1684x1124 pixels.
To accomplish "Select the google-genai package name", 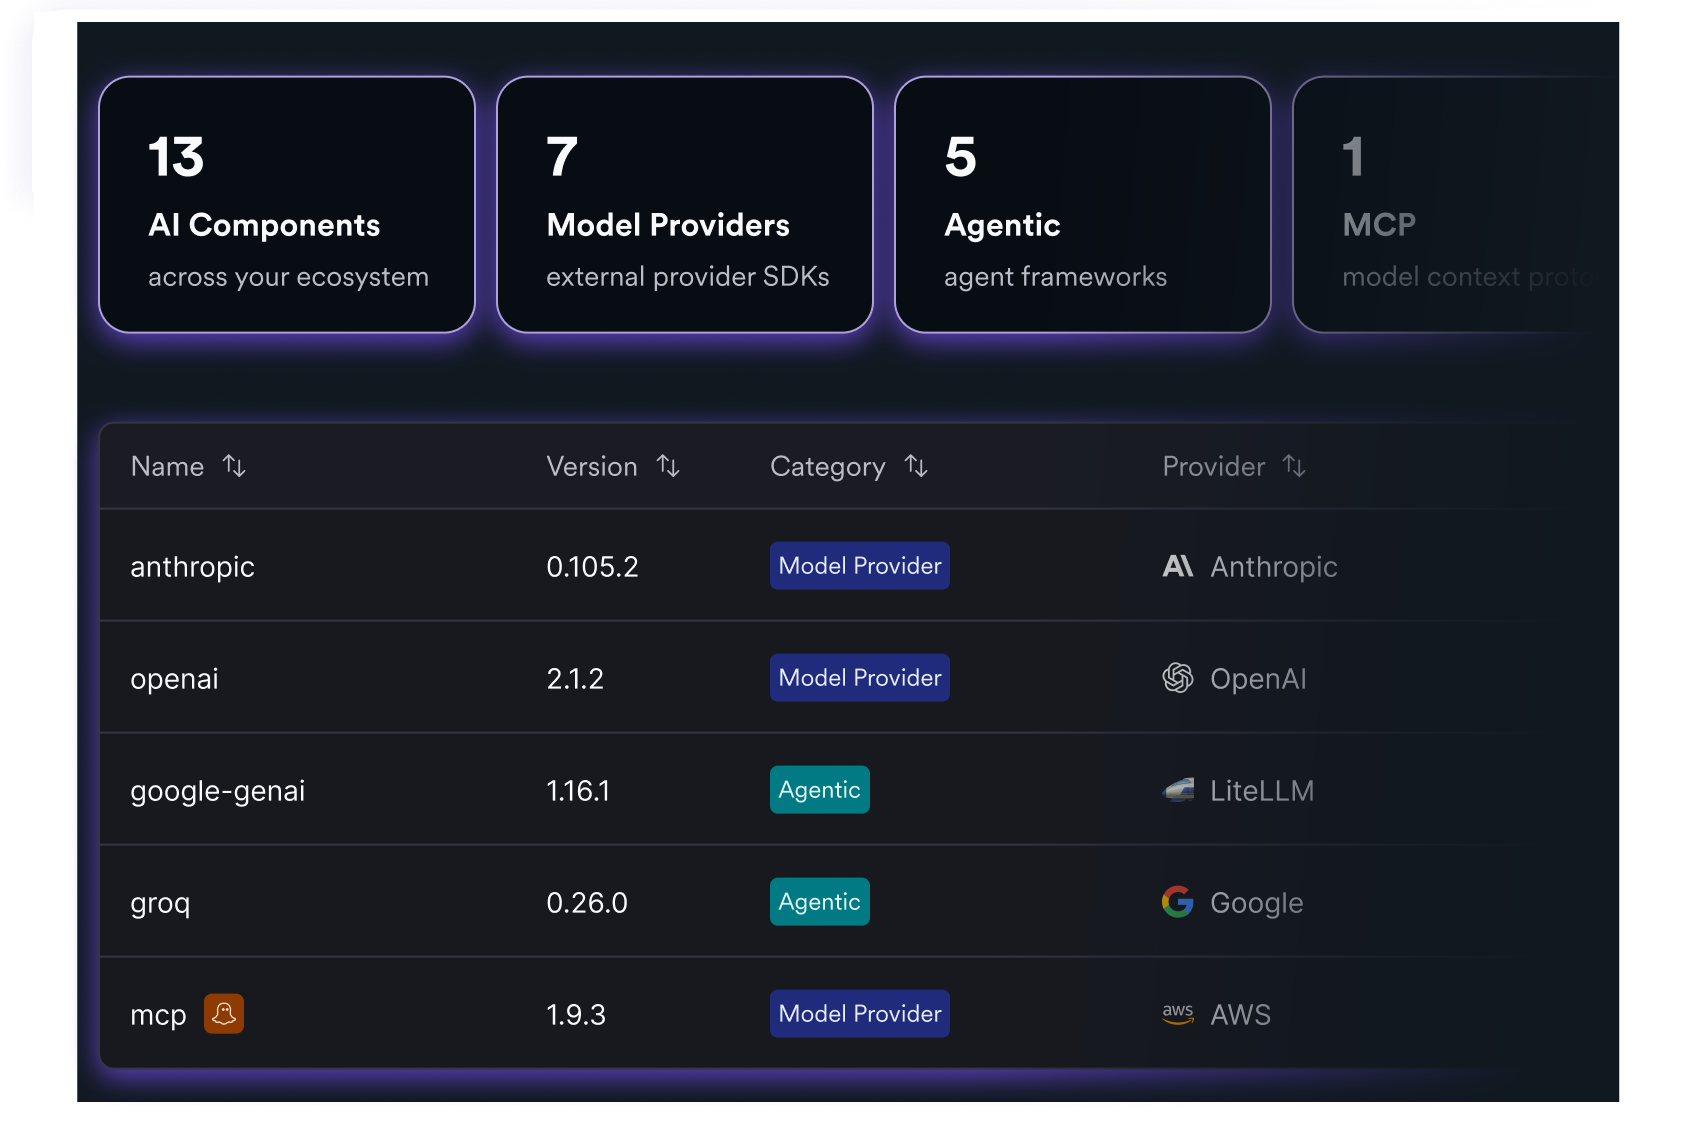I will [x=218, y=791].
